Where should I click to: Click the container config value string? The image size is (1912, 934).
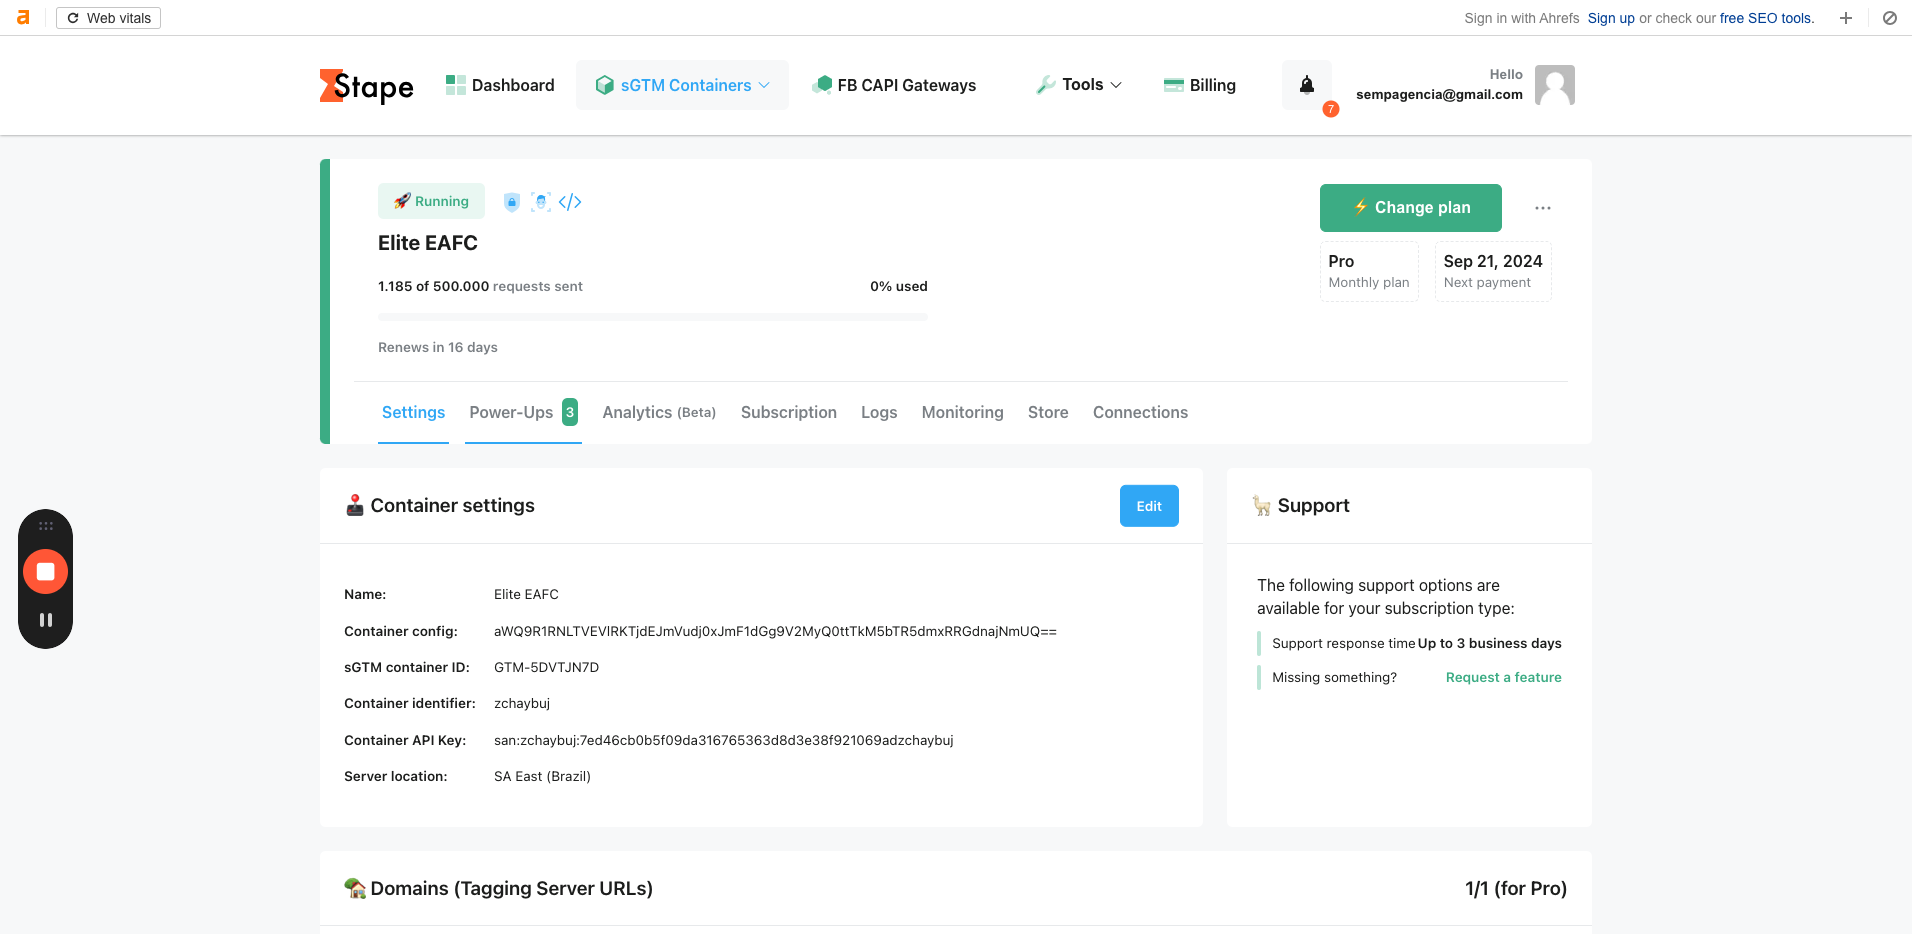click(x=775, y=631)
